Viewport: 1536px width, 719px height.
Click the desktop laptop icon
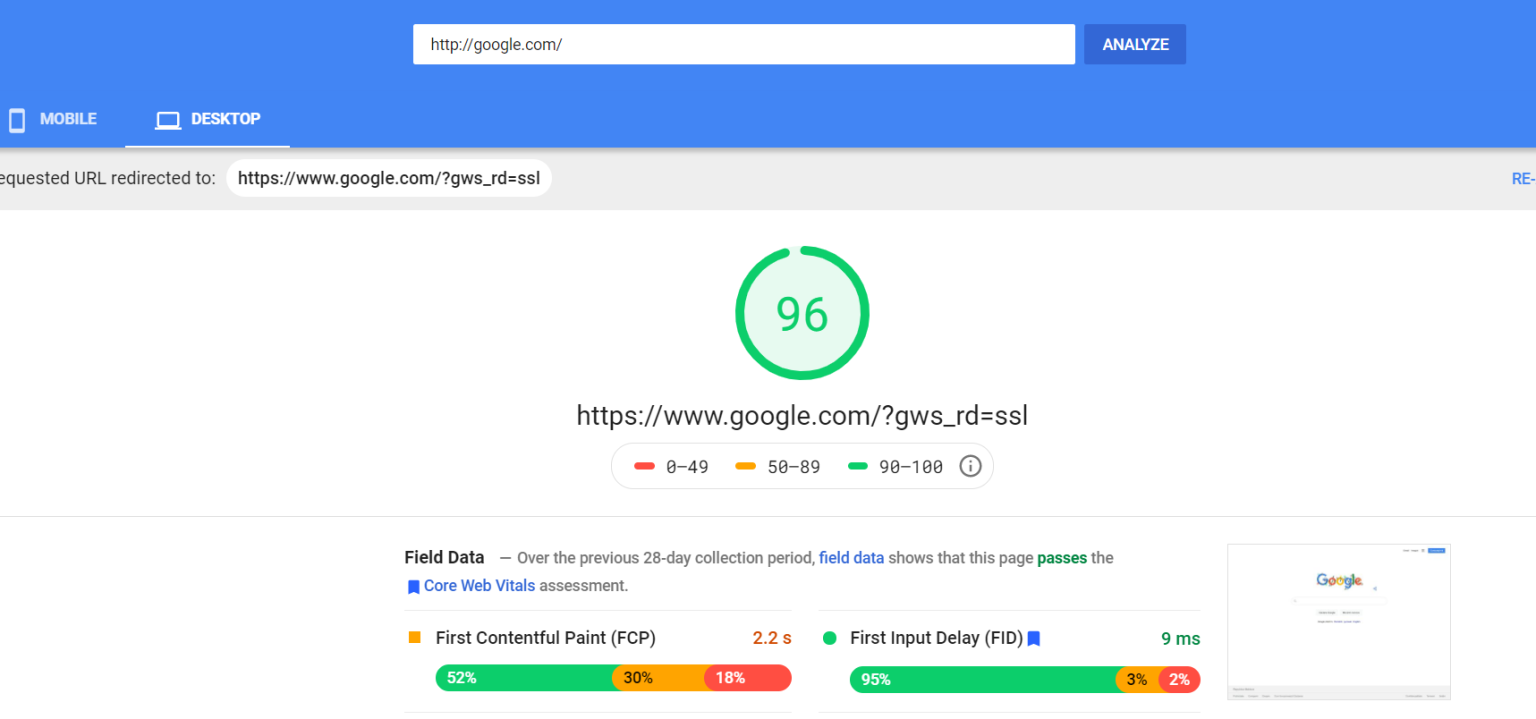tap(168, 120)
